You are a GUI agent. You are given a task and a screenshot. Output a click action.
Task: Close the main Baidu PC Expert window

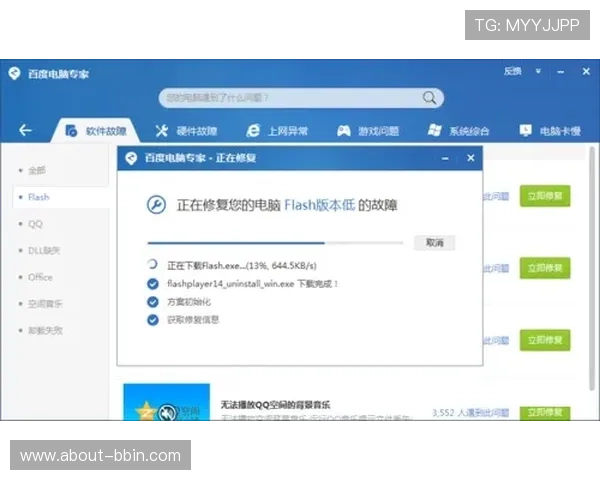(x=586, y=71)
